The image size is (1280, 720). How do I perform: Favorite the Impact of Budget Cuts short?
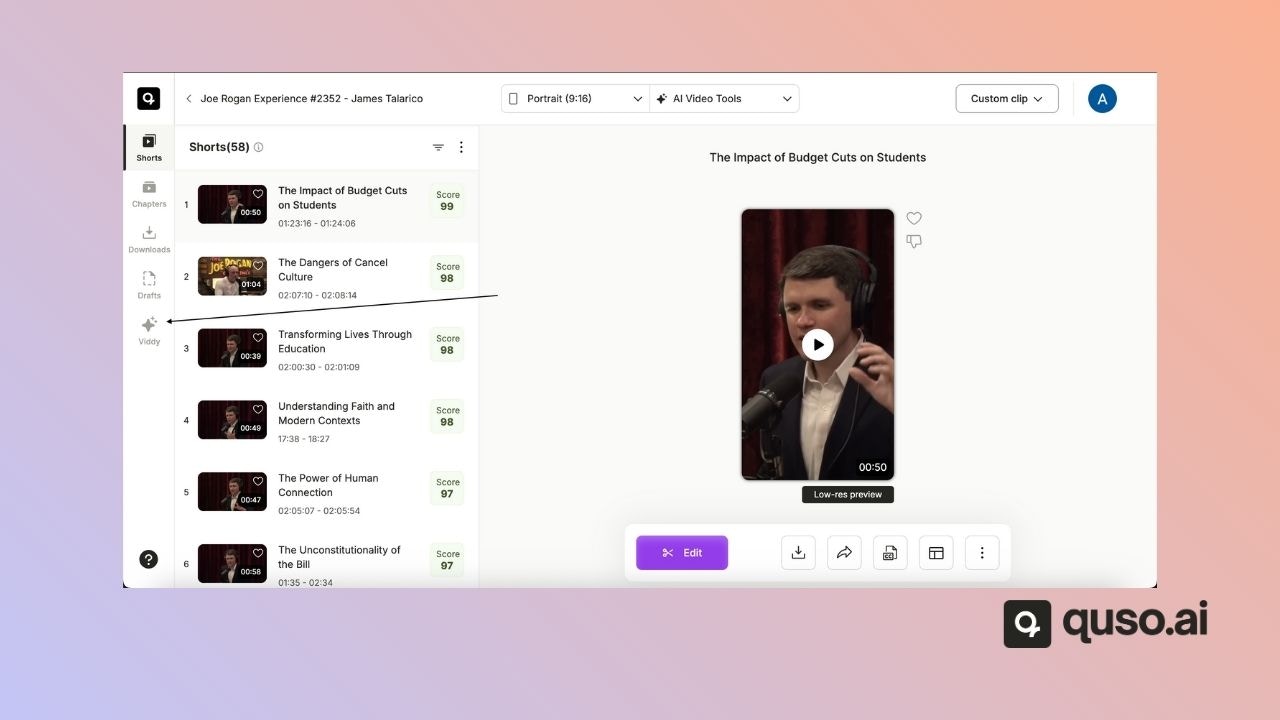pyautogui.click(x=258, y=194)
